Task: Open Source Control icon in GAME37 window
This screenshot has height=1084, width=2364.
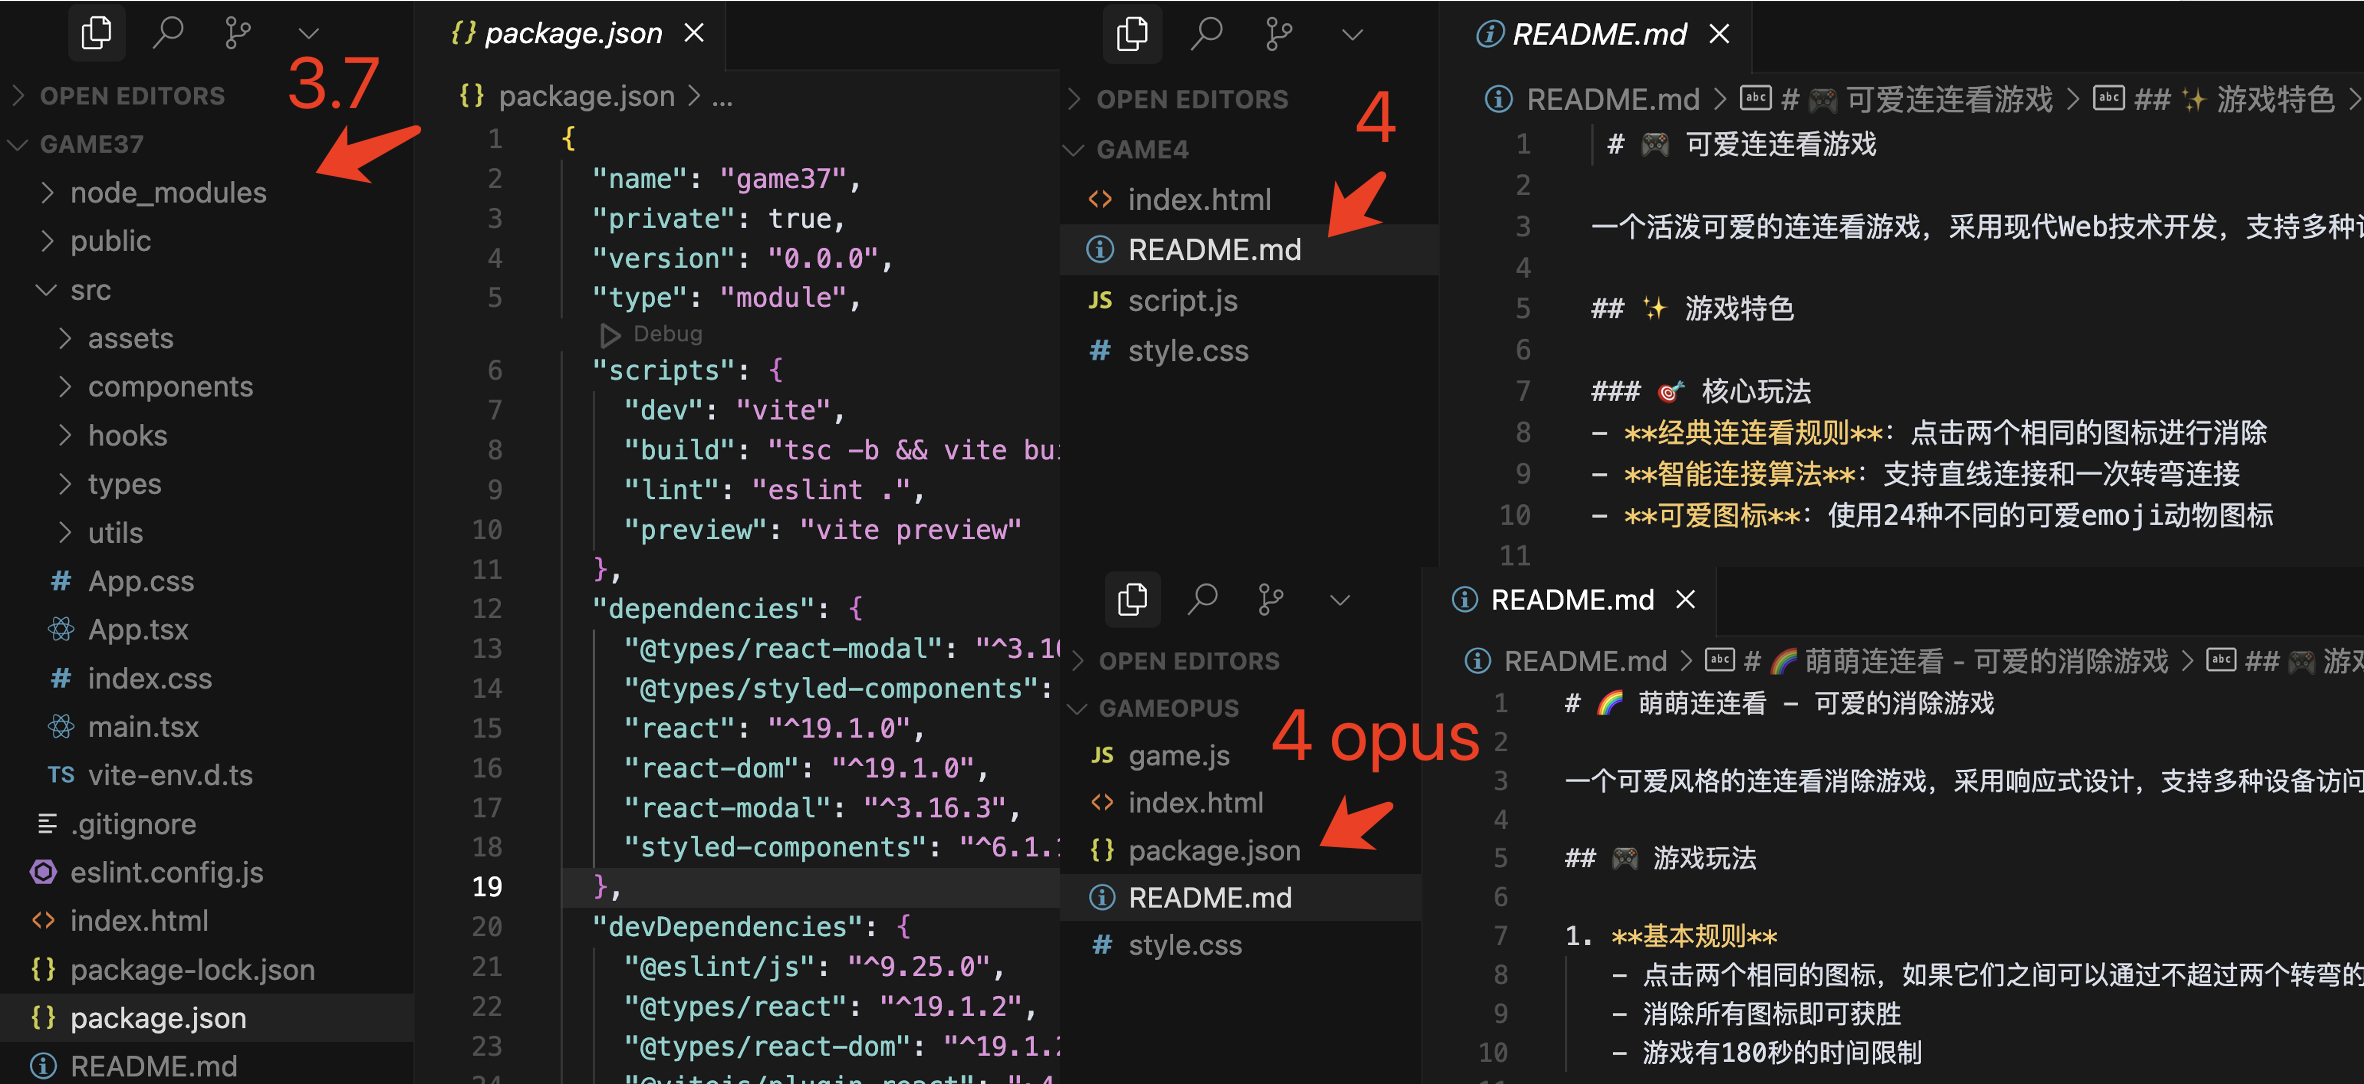Action: [x=238, y=33]
